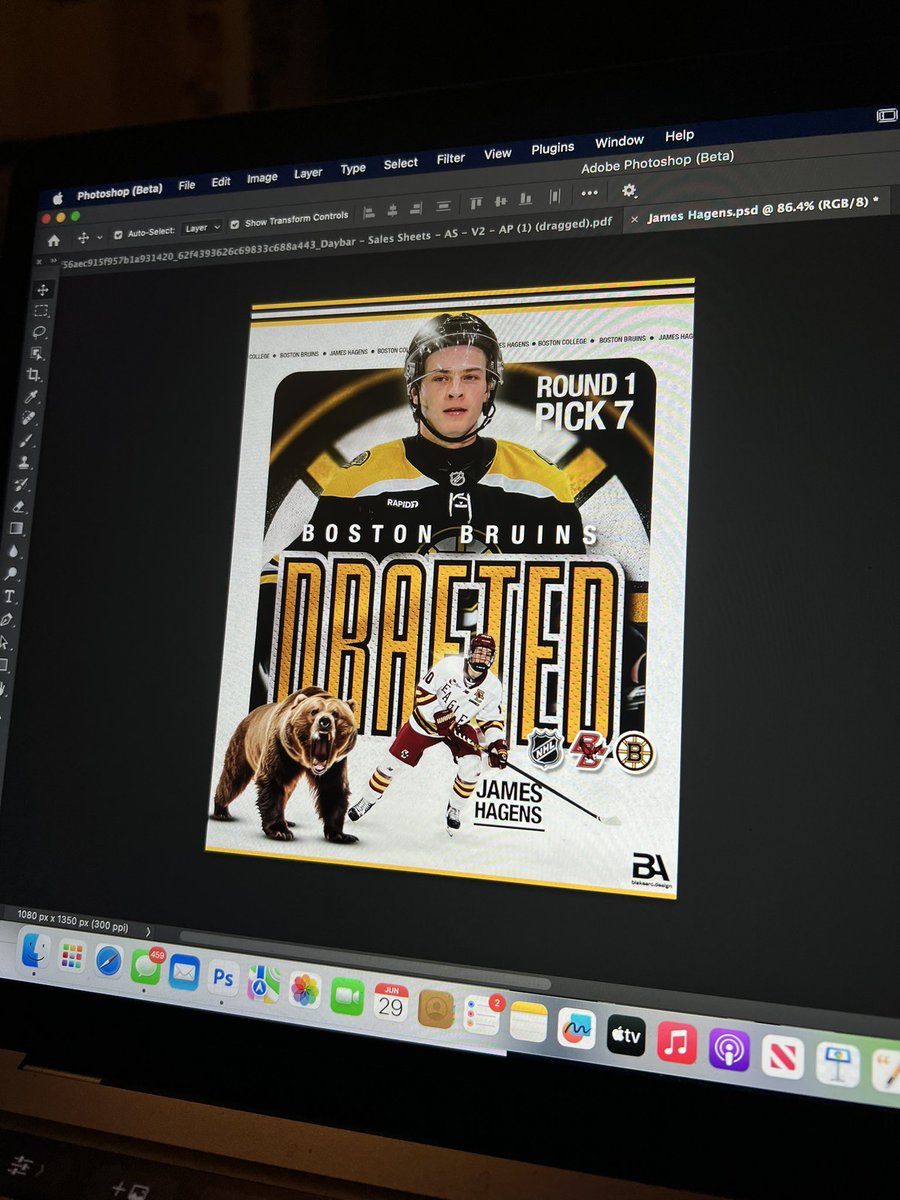Viewport: 900px width, 1200px height.
Task: Open the Apple menu
Action: 57,197
